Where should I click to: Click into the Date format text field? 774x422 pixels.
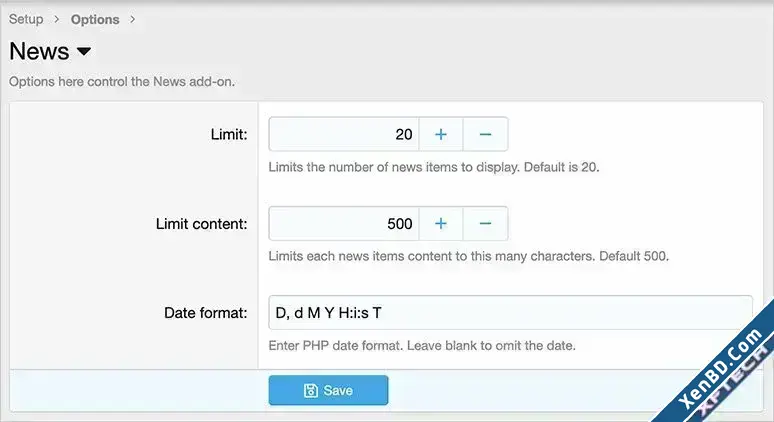pyautogui.click(x=510, y=312)
